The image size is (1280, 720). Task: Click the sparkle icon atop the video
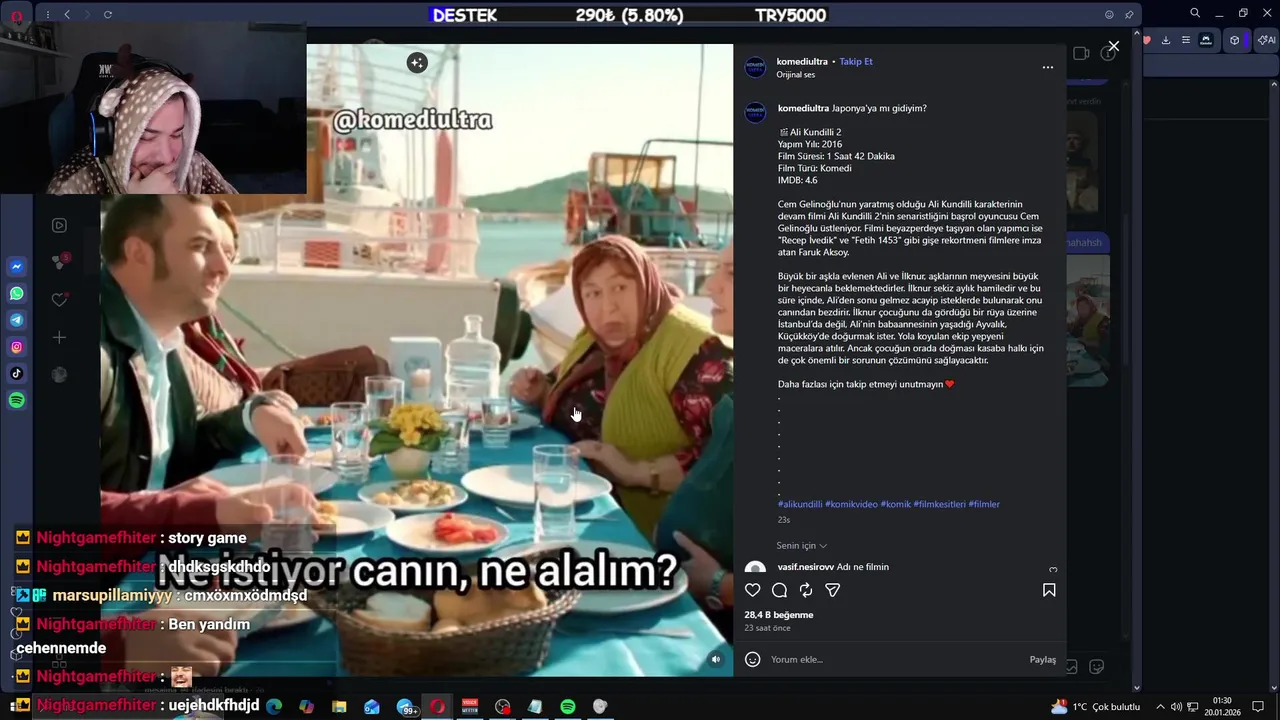(417, 63)
